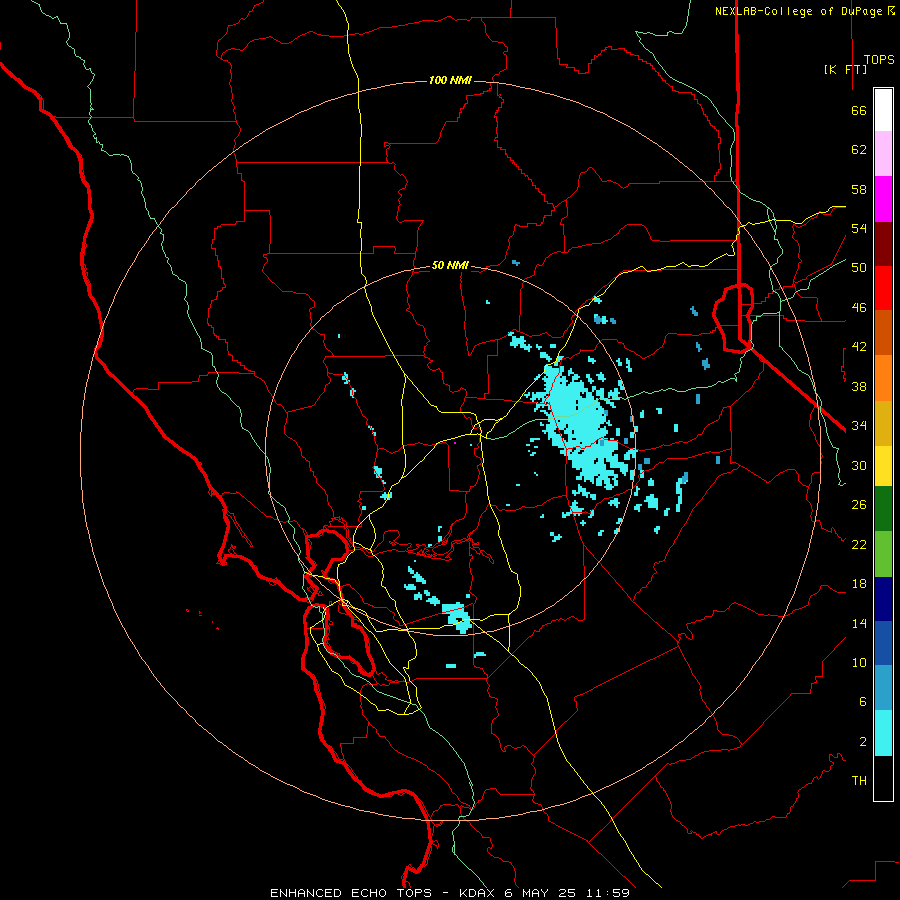Click the legend value "14"

[x=859, y=623]
